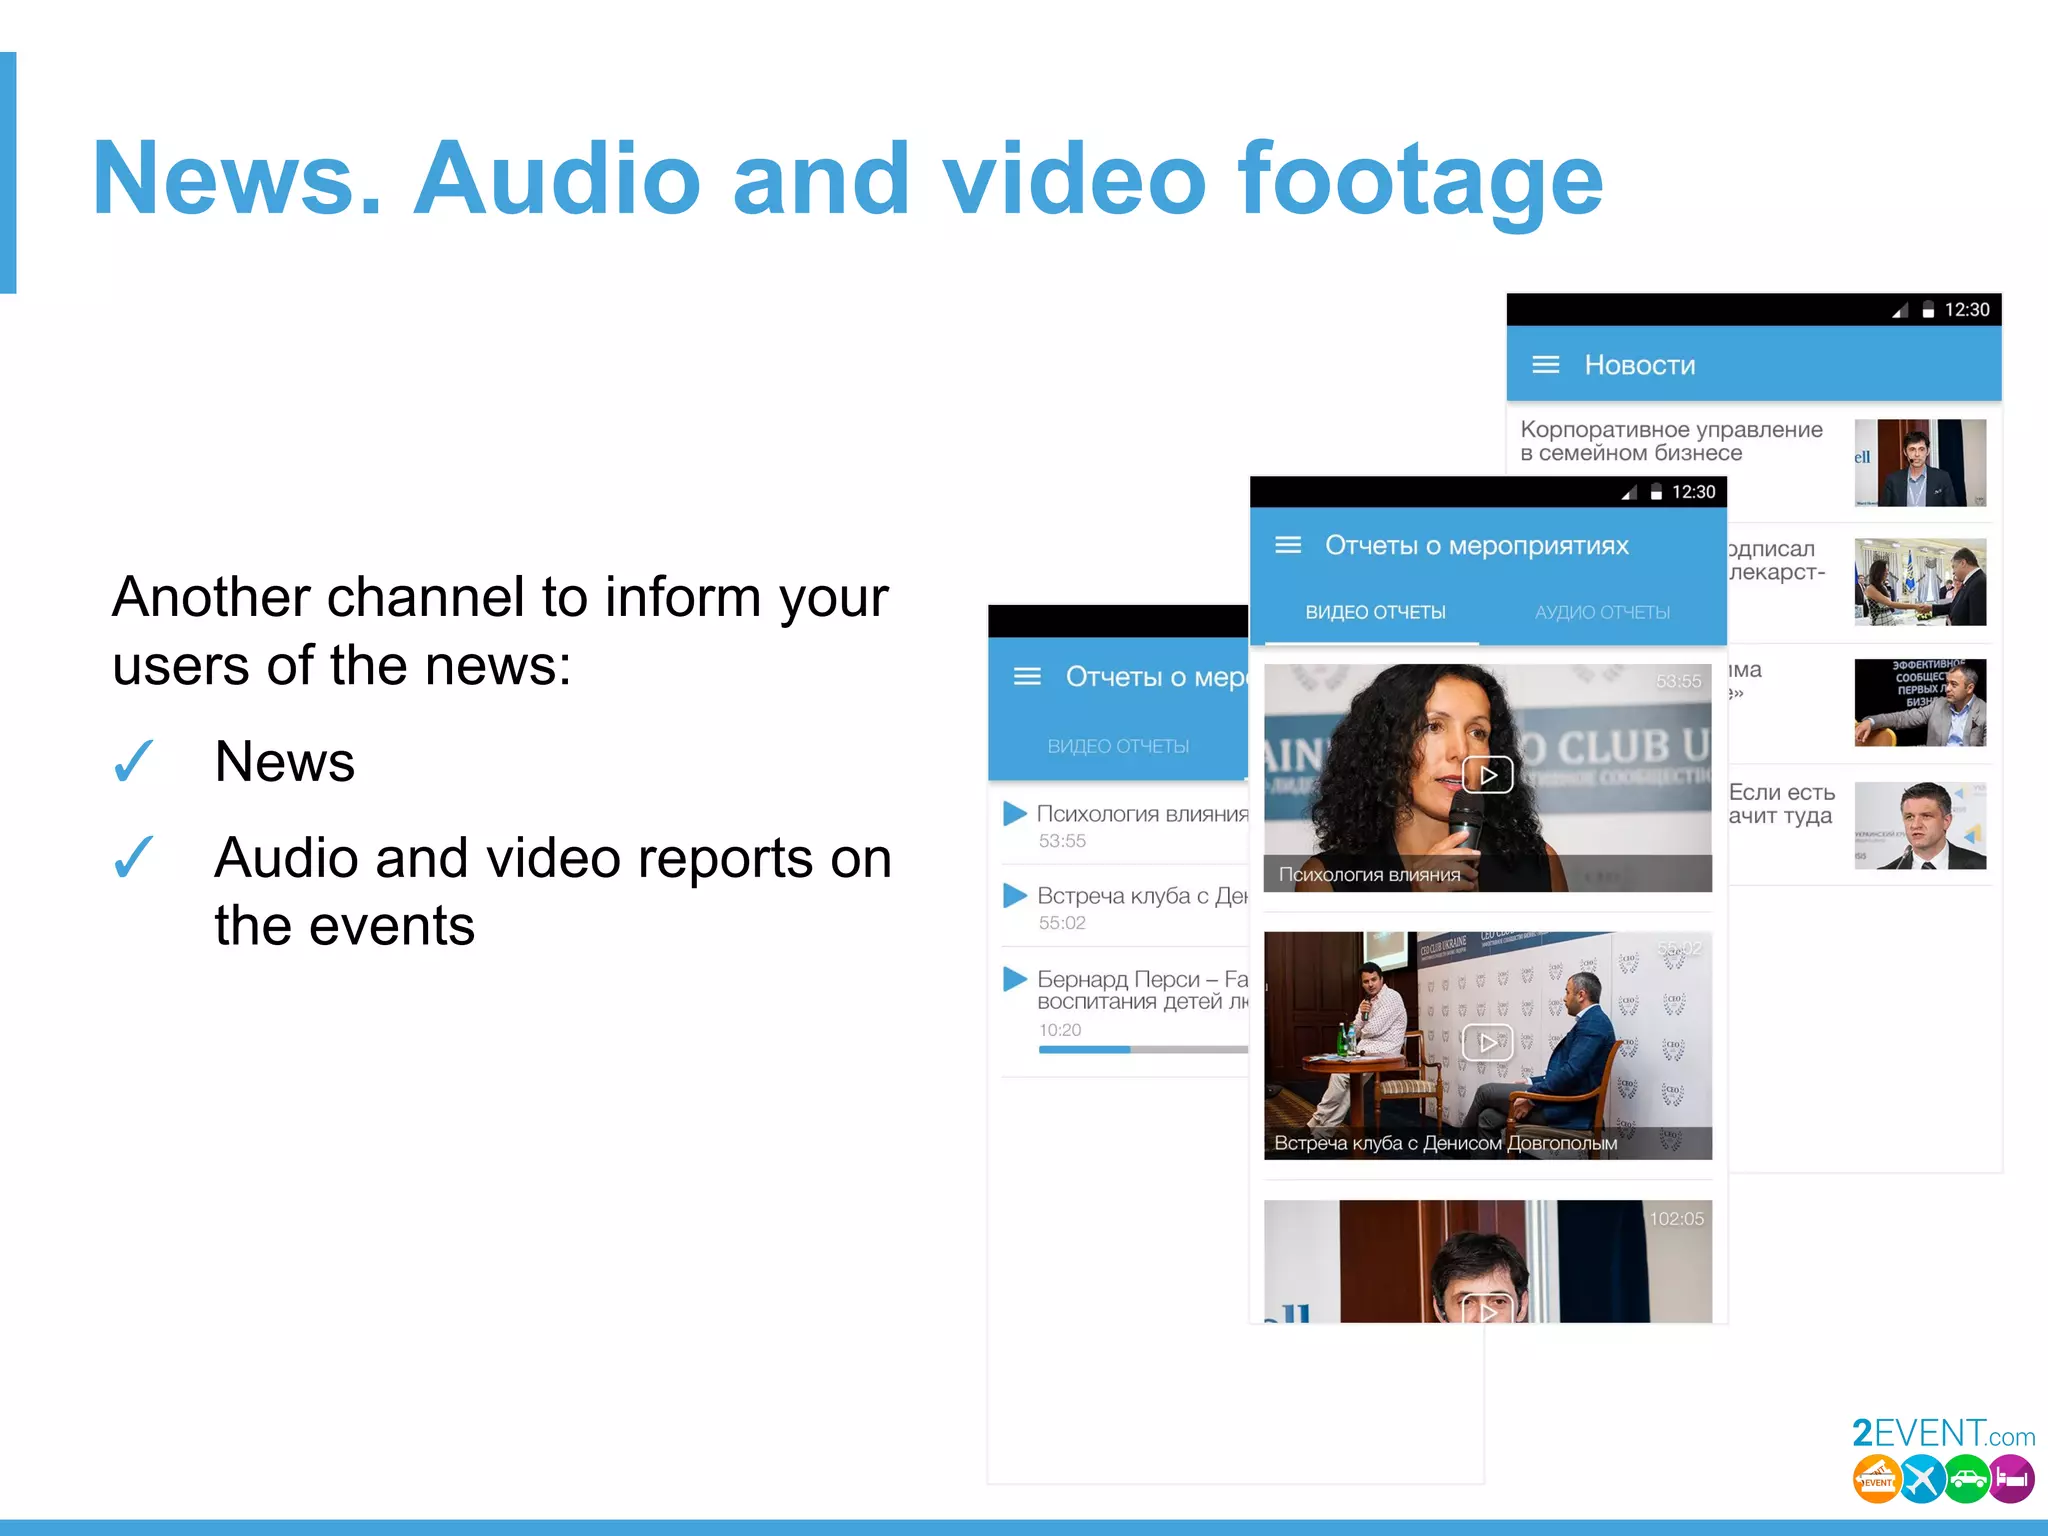Screen dimensions: 2048x1536
Task: Click battery icon in front screen status bar
Action: [1656, 492]
